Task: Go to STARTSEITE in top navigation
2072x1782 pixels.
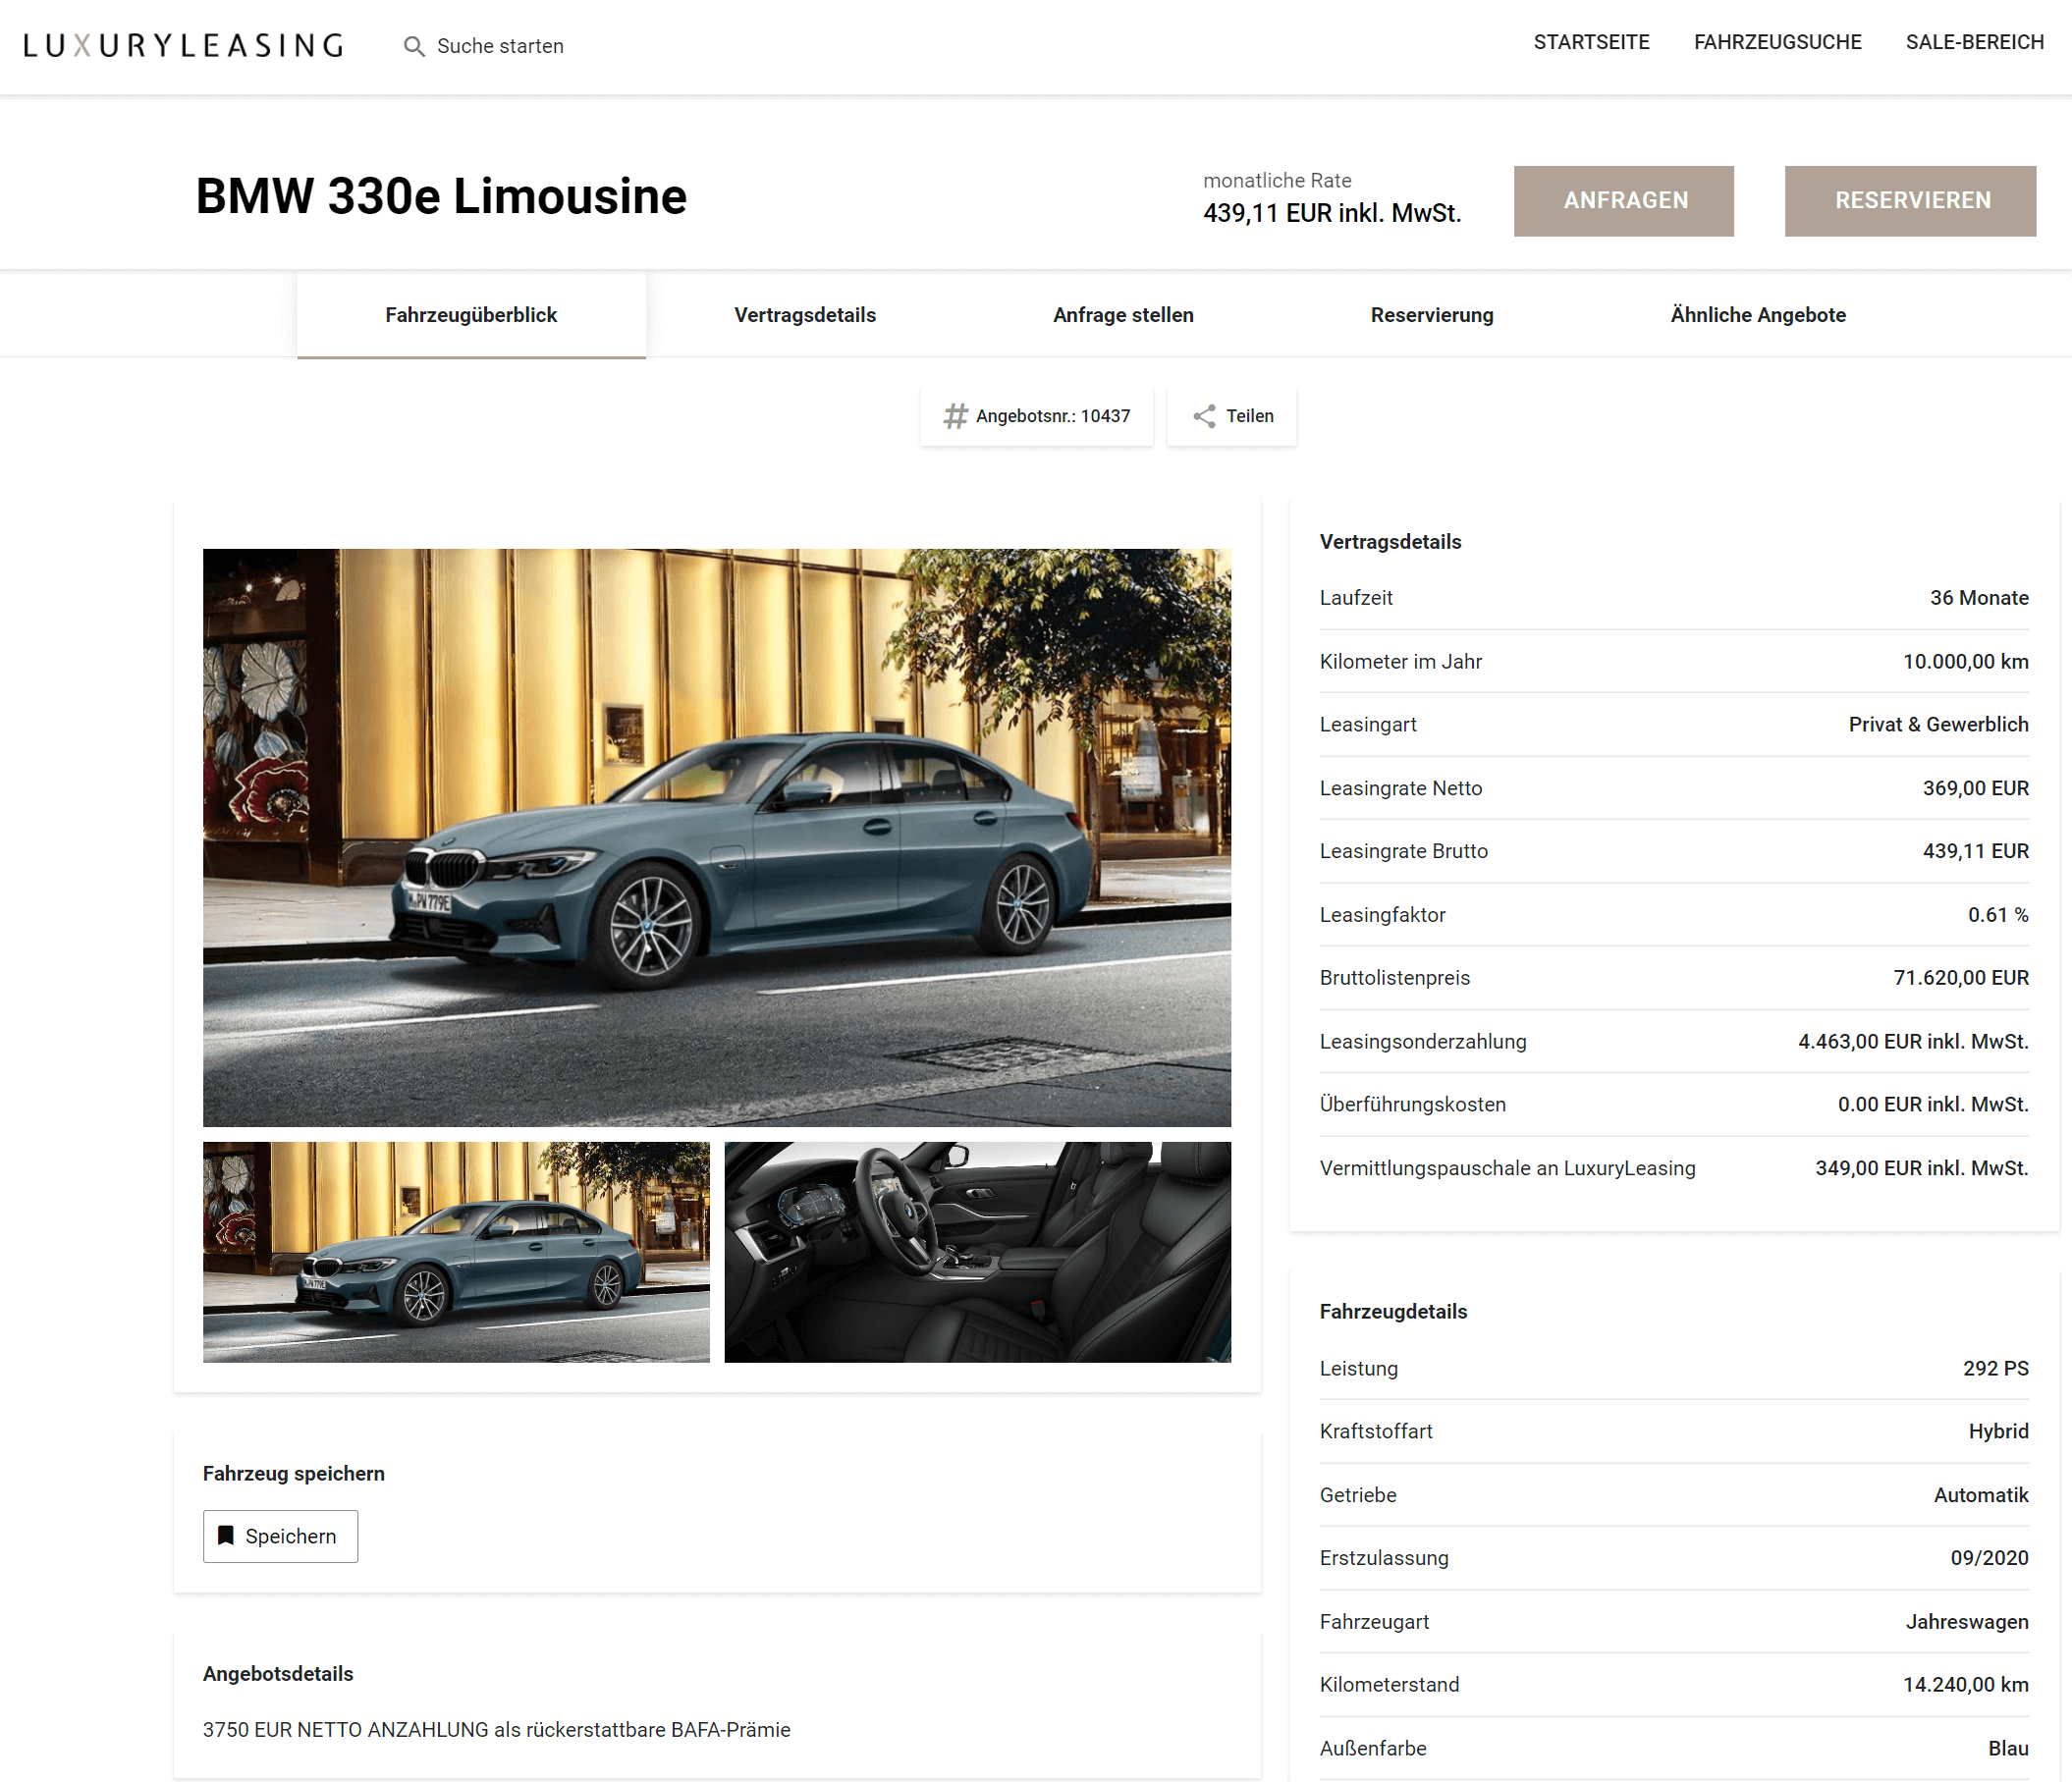Action: [1591, 42]
